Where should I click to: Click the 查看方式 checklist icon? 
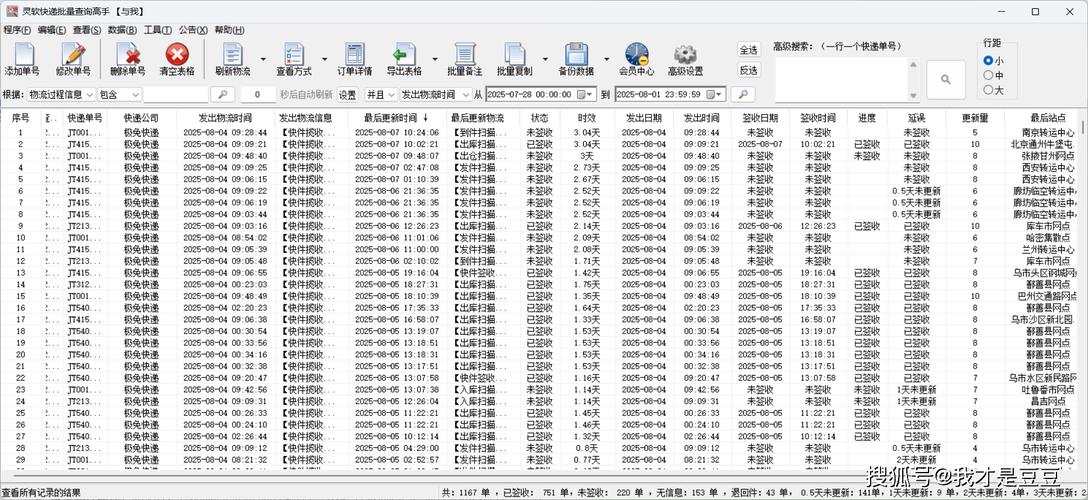pos(294,54)
